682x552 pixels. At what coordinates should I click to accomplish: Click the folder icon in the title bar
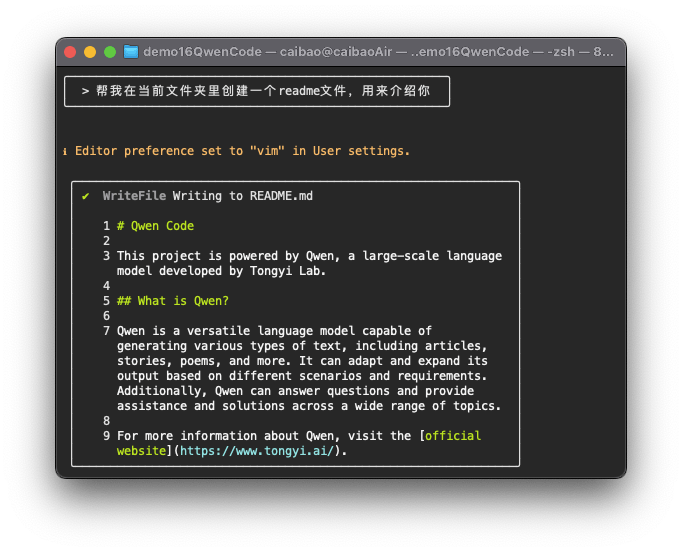point(130,51)
